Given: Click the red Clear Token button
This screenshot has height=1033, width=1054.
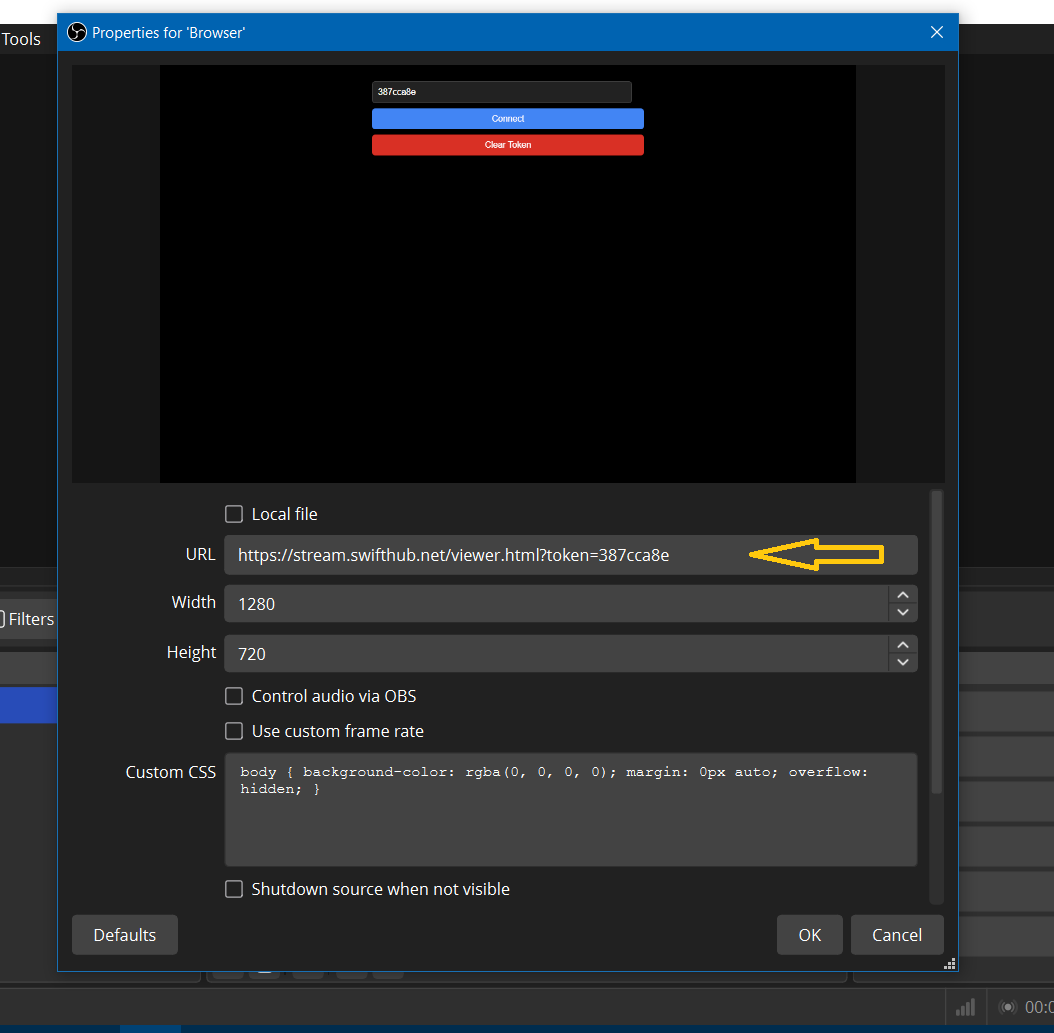Looking at the screenshot, I should pyautogui.click(x=508, y=145).
